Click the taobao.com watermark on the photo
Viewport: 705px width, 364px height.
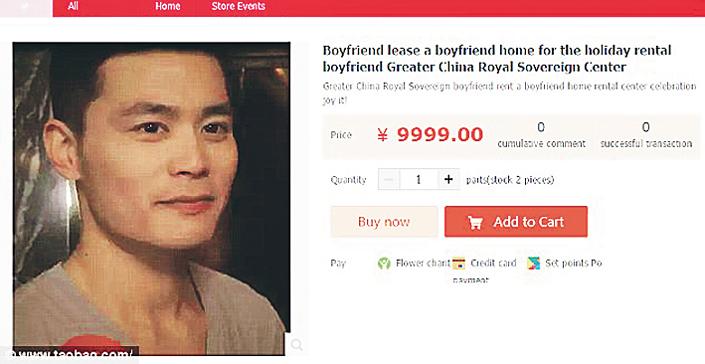point(72,354)
